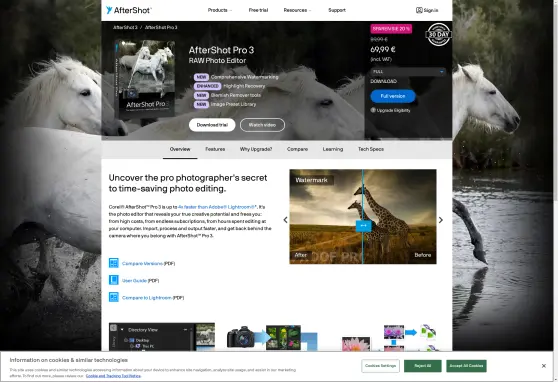Click the Watch video button
Image resolution: width=558 pixels, height=382 pixels.
(x=262, y=125)
